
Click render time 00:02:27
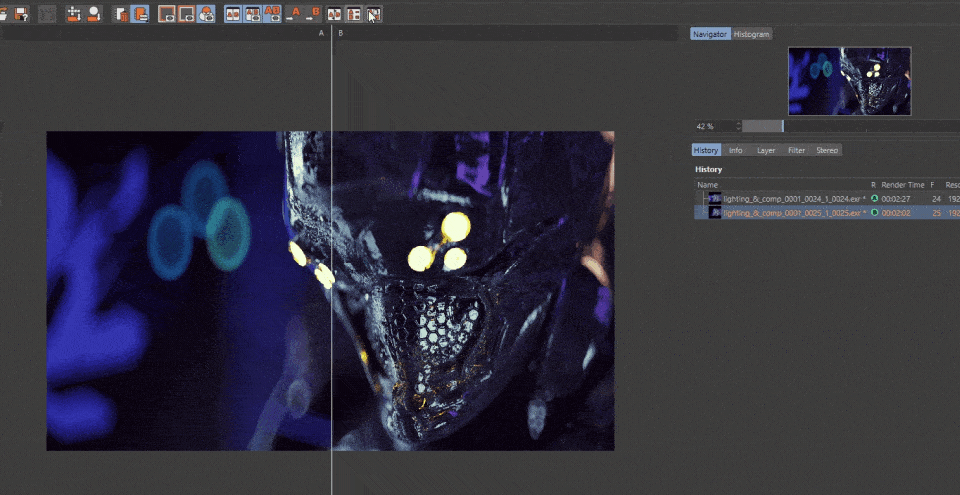895,198
